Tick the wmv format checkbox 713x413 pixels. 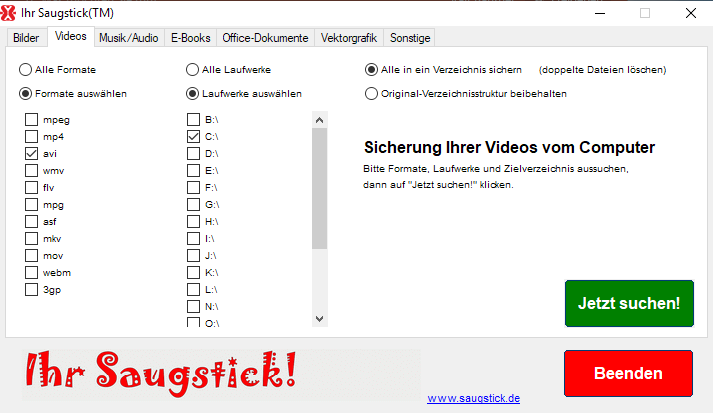click(31, 171)
